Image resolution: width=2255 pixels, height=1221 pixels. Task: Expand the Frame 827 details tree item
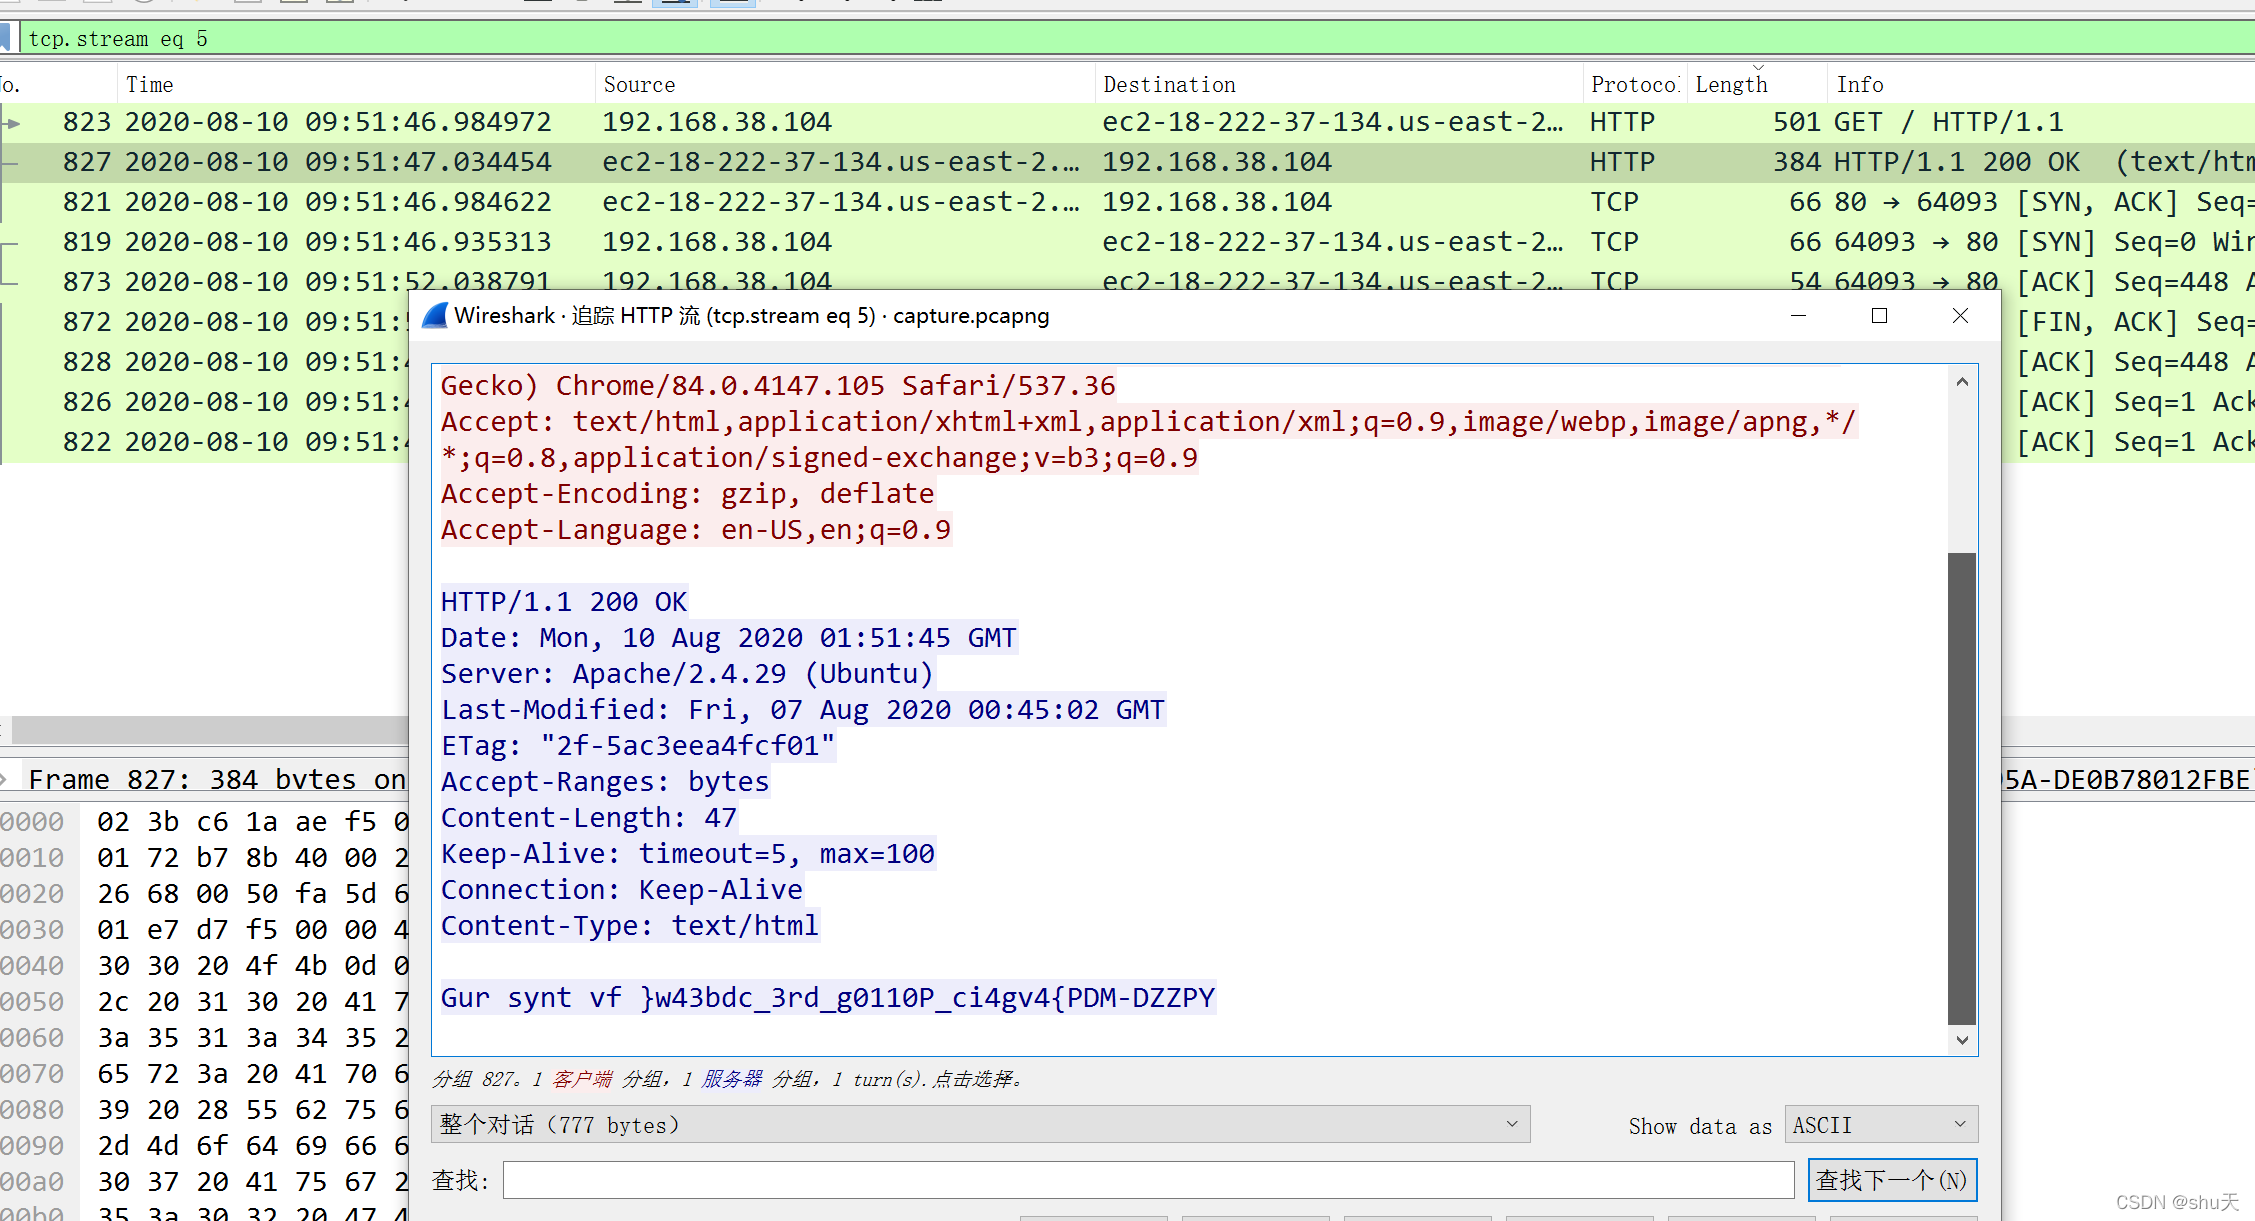6,779
